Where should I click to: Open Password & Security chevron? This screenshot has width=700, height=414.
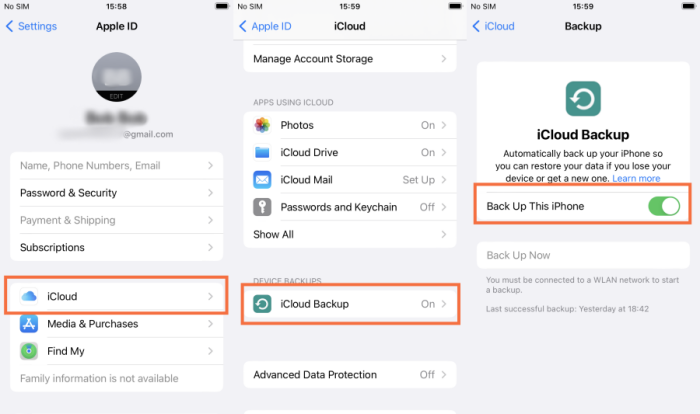(x=210, y=193)
